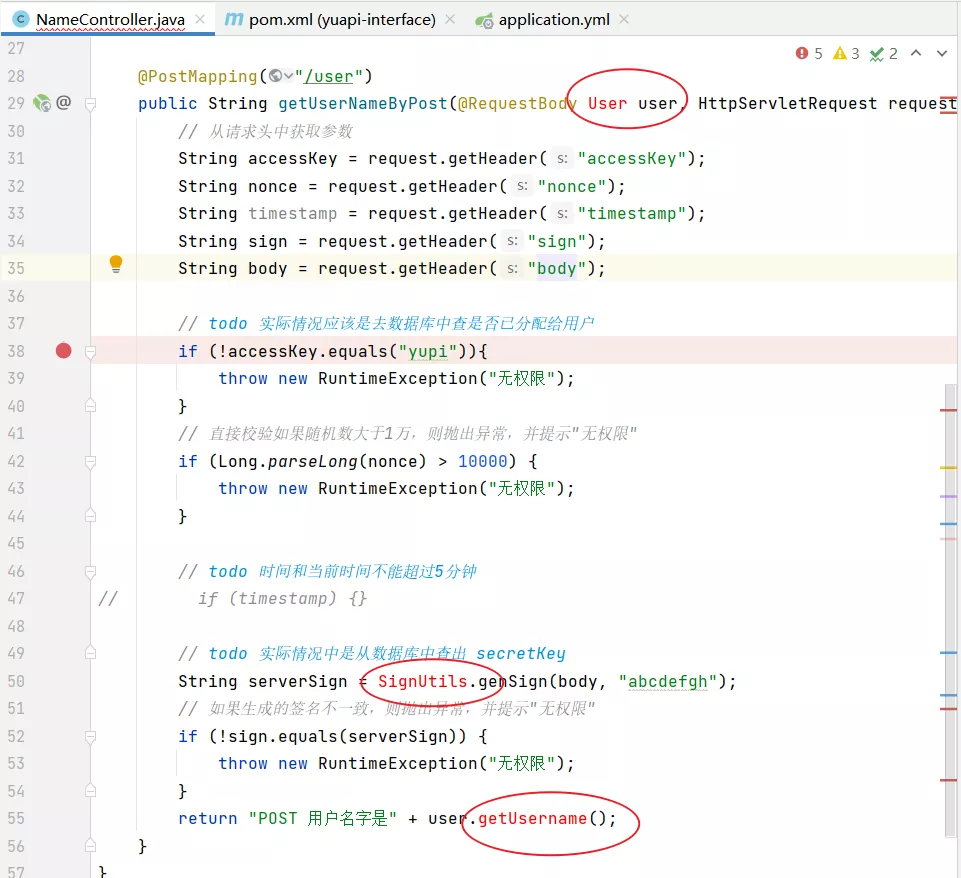
Task: Click the warnings count indicator showing 3
Action: pos(846,54)
